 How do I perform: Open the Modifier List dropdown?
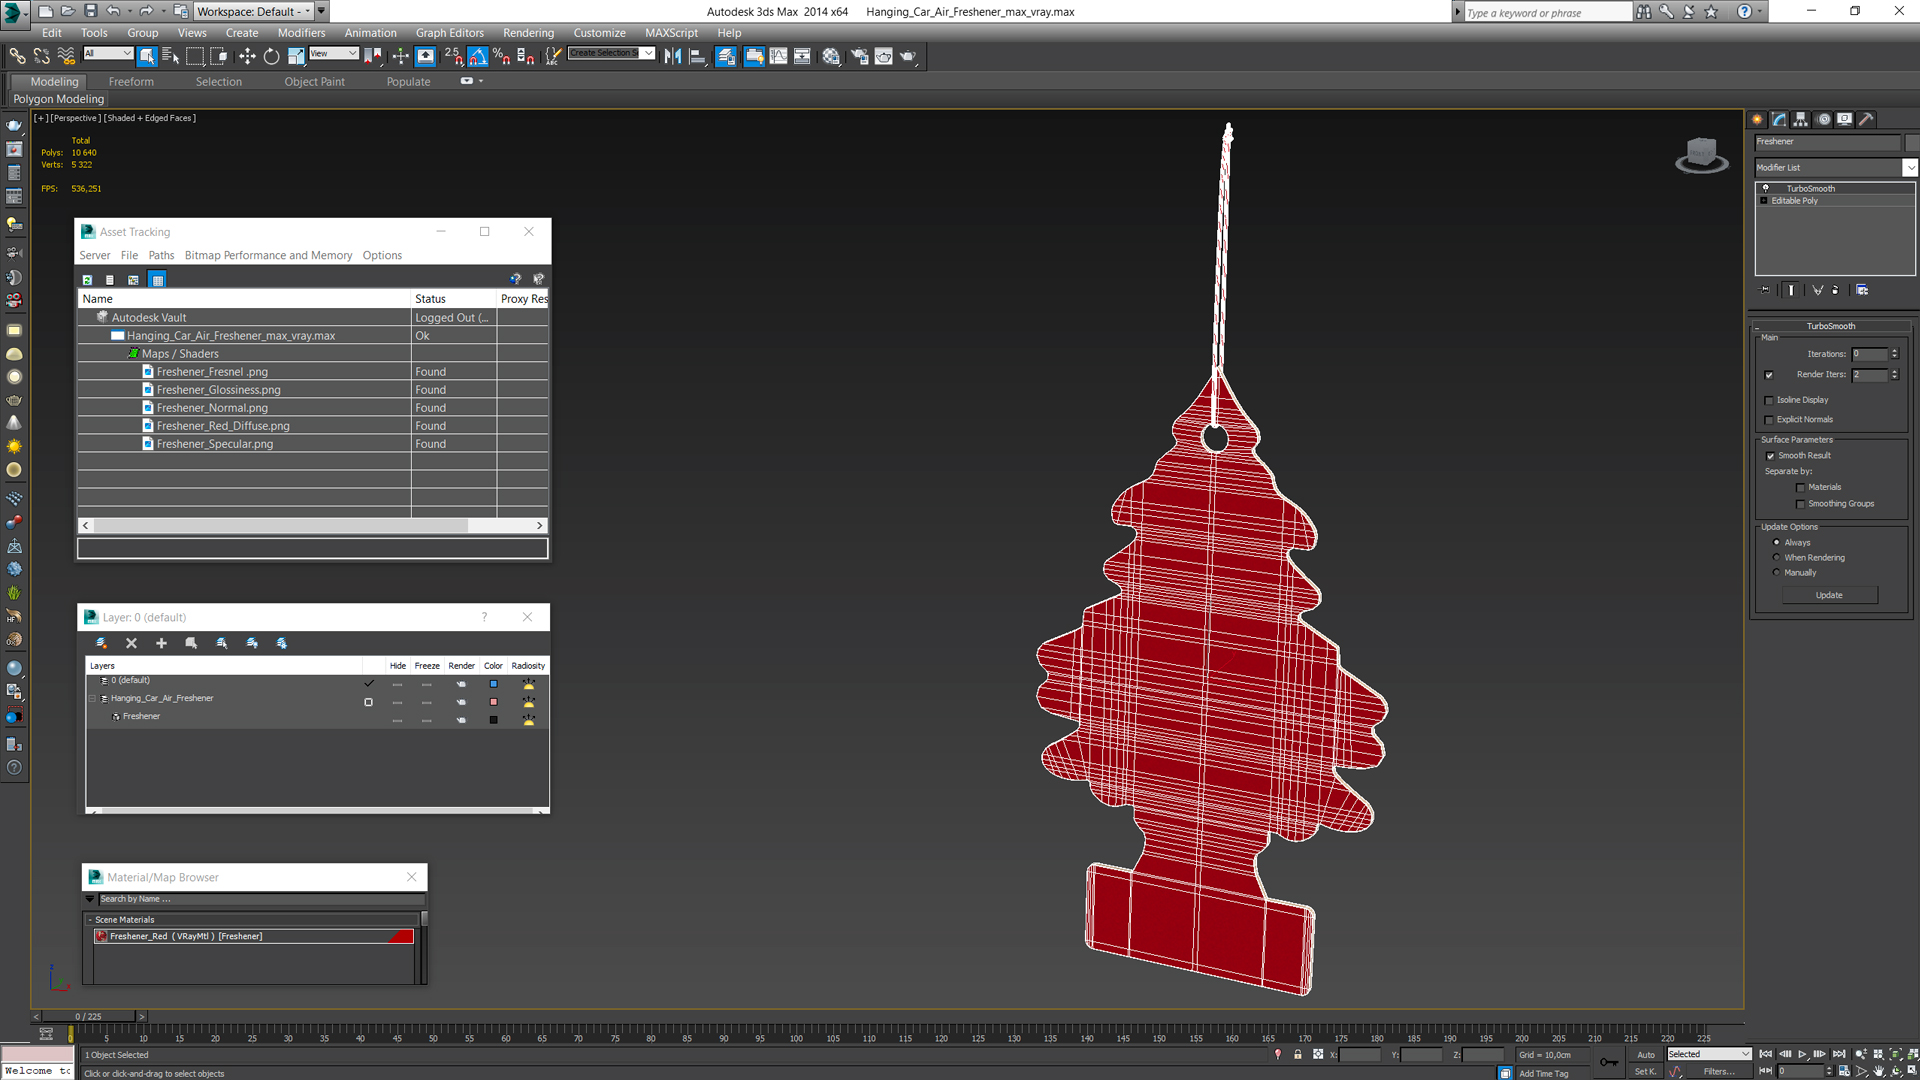[x=1909, y=167]
